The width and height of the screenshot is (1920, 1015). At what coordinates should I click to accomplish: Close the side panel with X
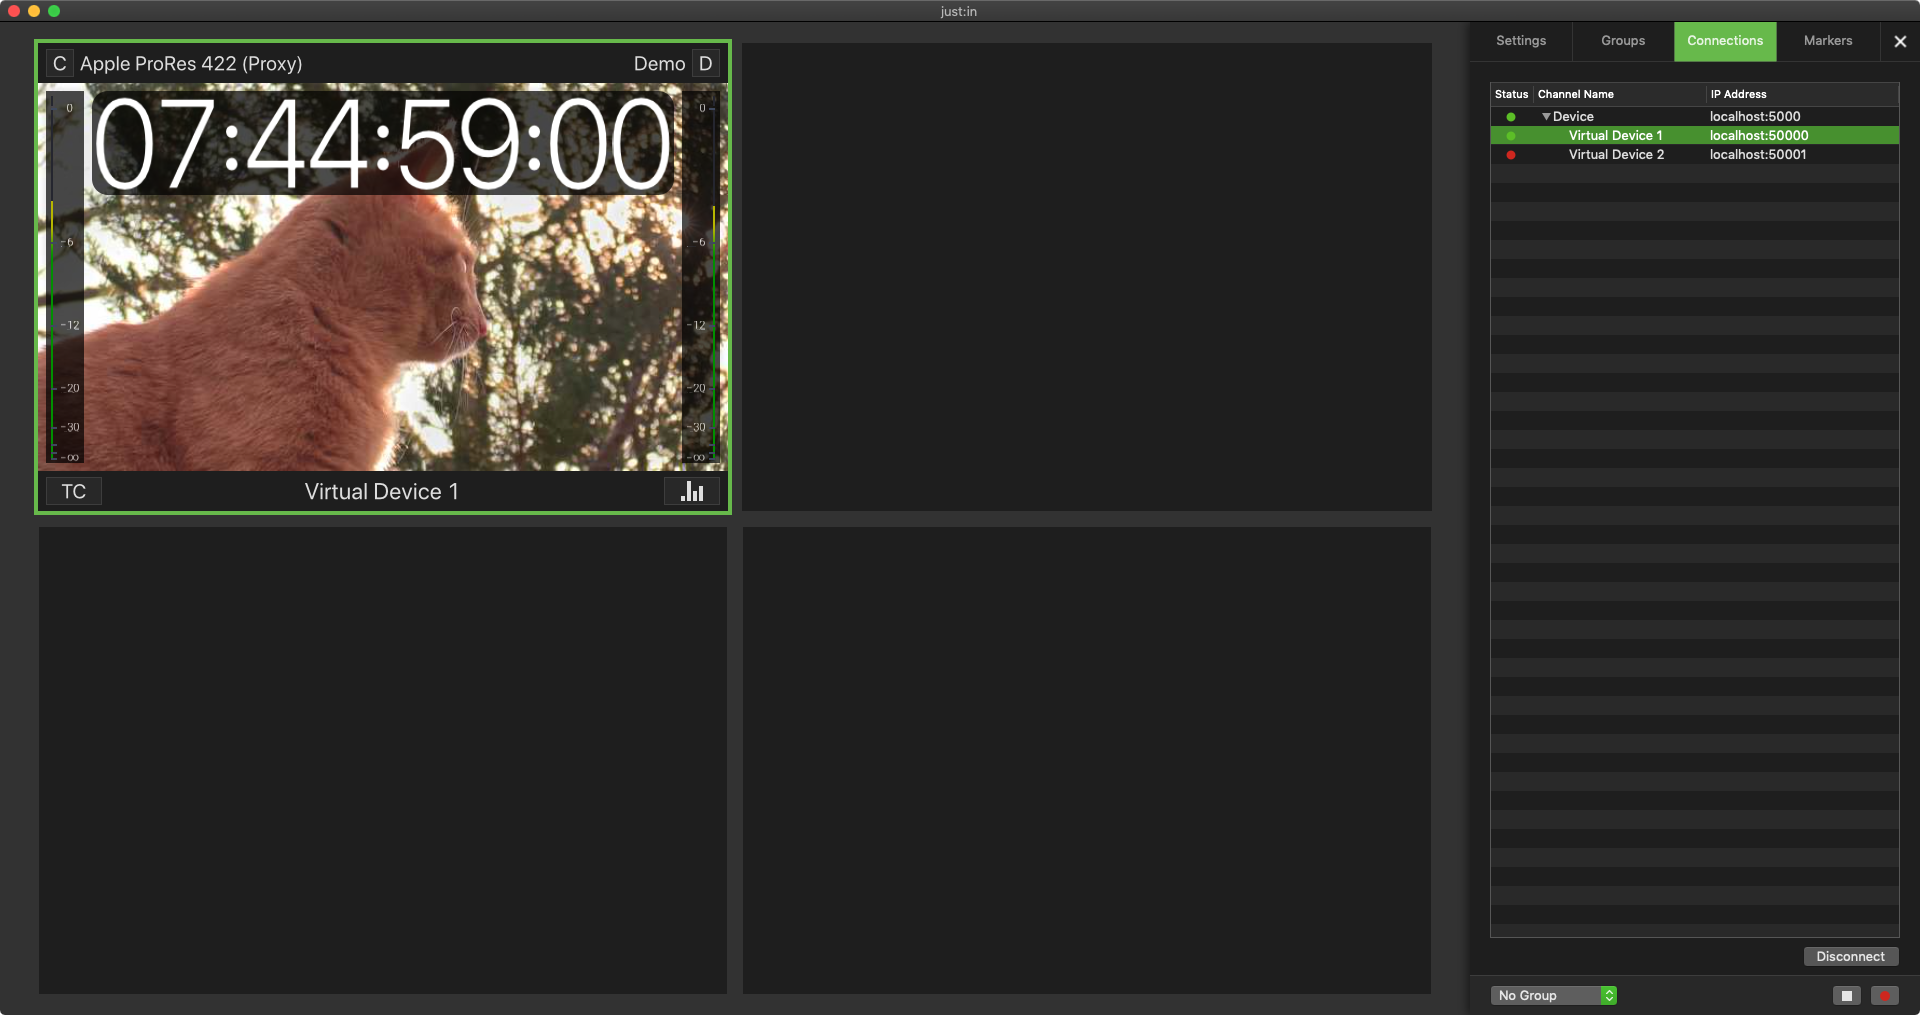(x=1900, y=42)
